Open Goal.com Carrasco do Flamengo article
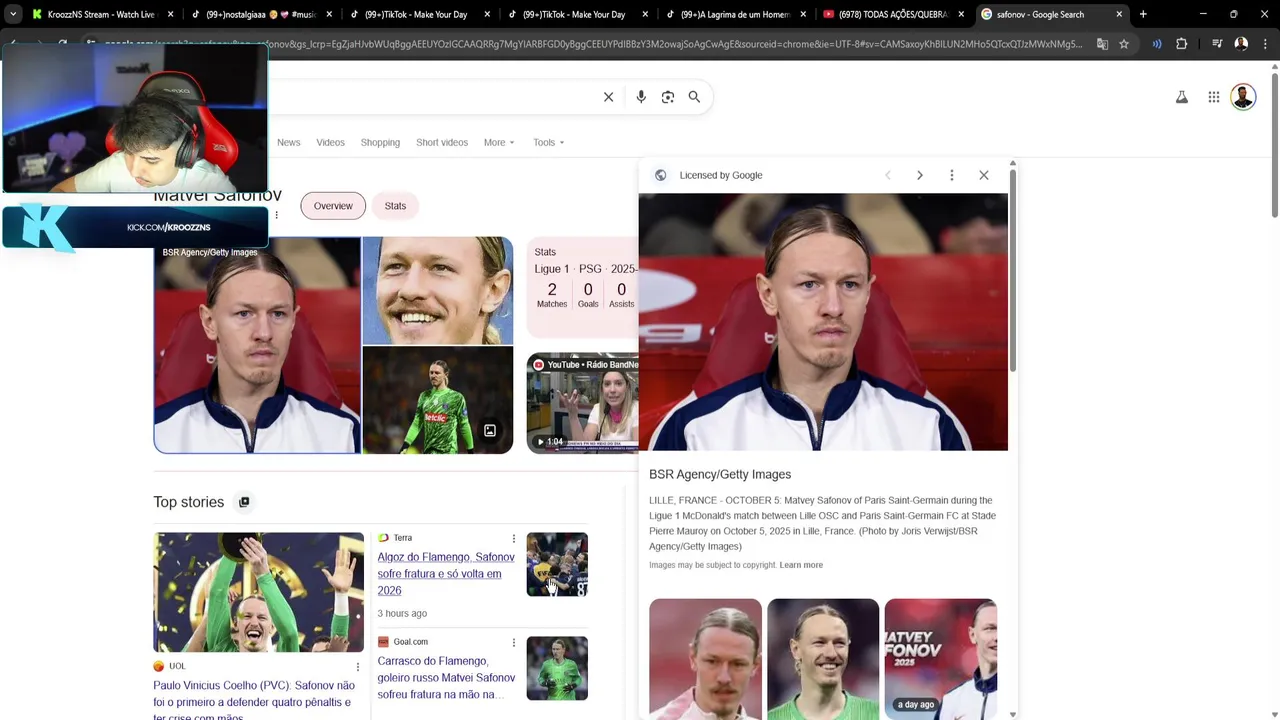1280x720 pixels. [x=446, y=678]
